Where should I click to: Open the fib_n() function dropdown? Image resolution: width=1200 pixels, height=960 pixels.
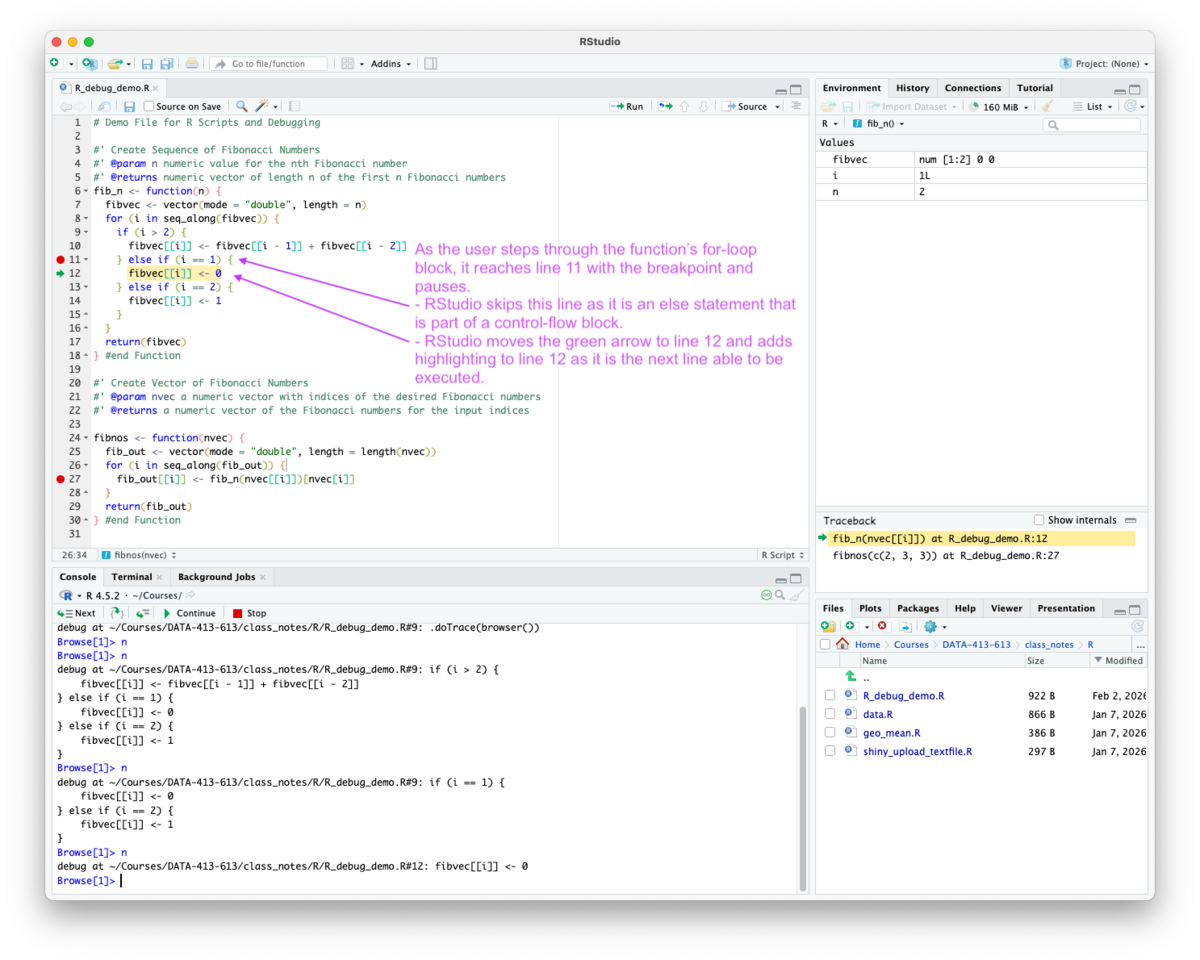(880, 123)
